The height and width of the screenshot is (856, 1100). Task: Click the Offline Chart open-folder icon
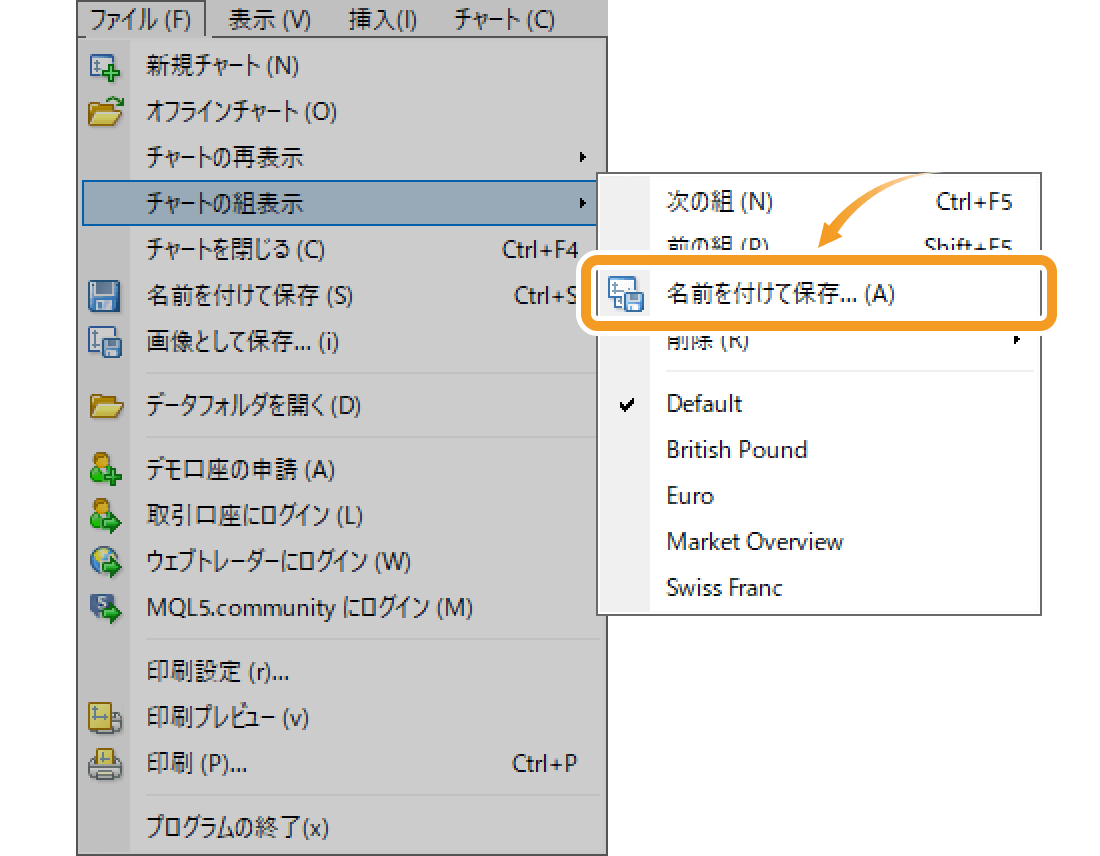click(105, 112)
